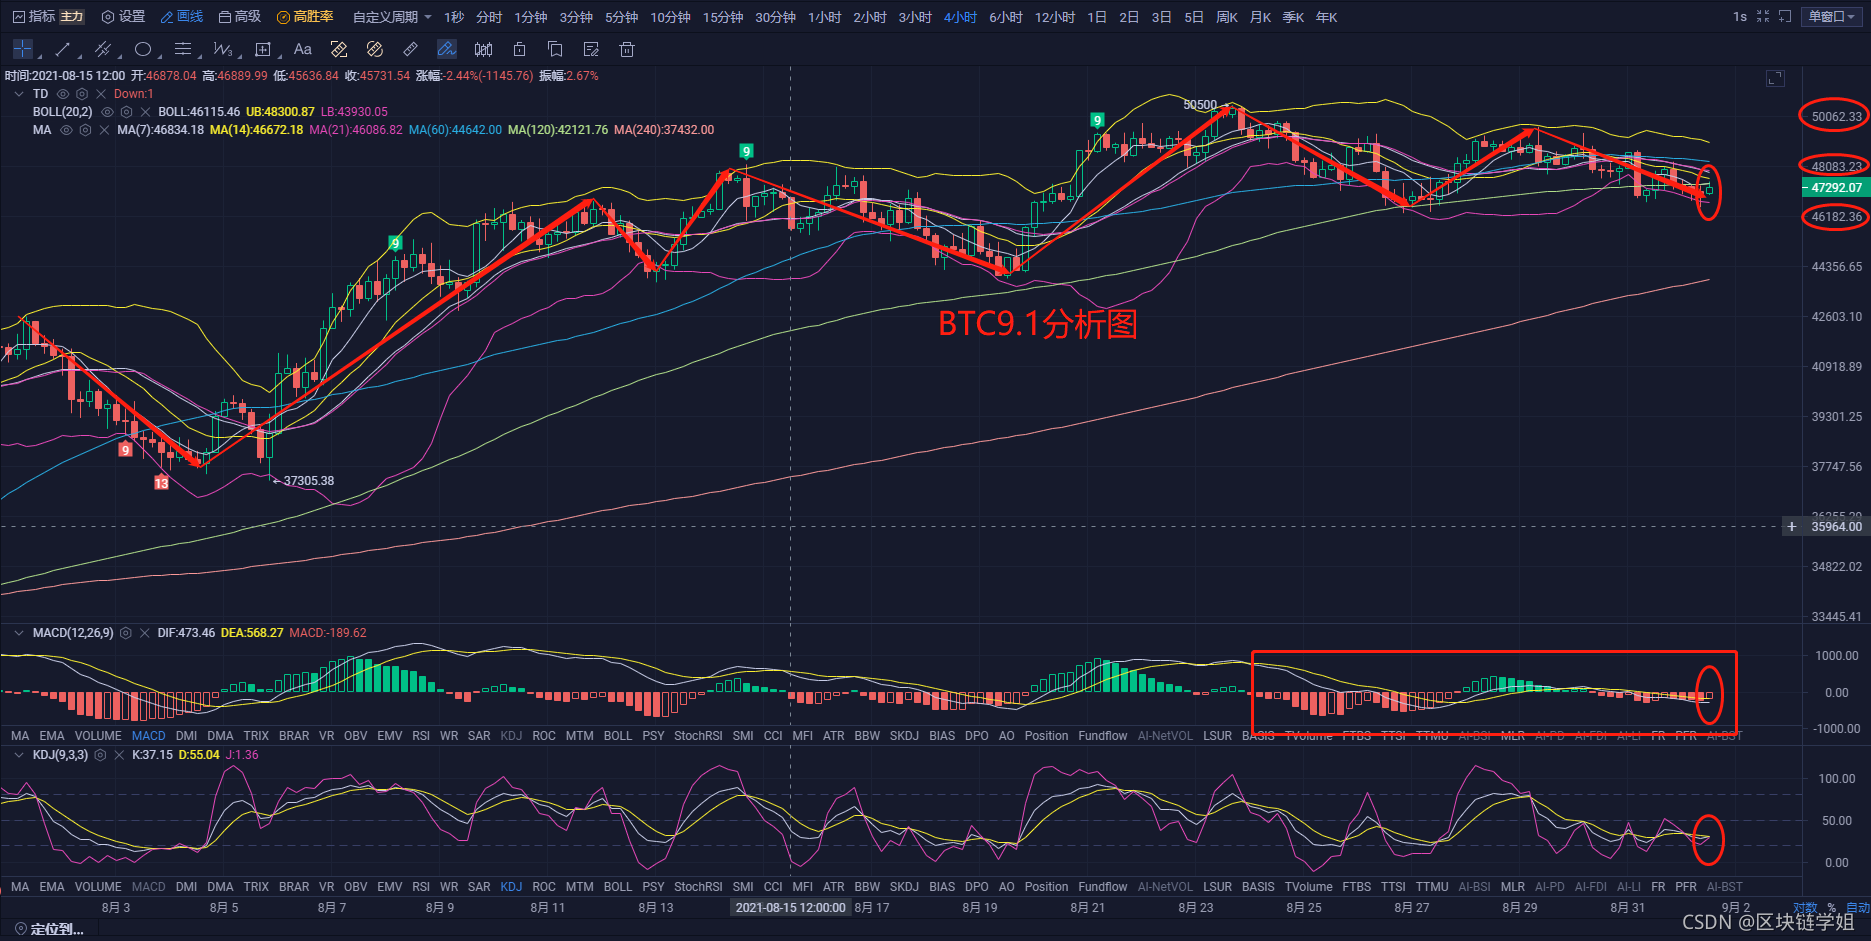Hide the MA lines with eye icon
1871x941 pixels.
coord(66,130)
